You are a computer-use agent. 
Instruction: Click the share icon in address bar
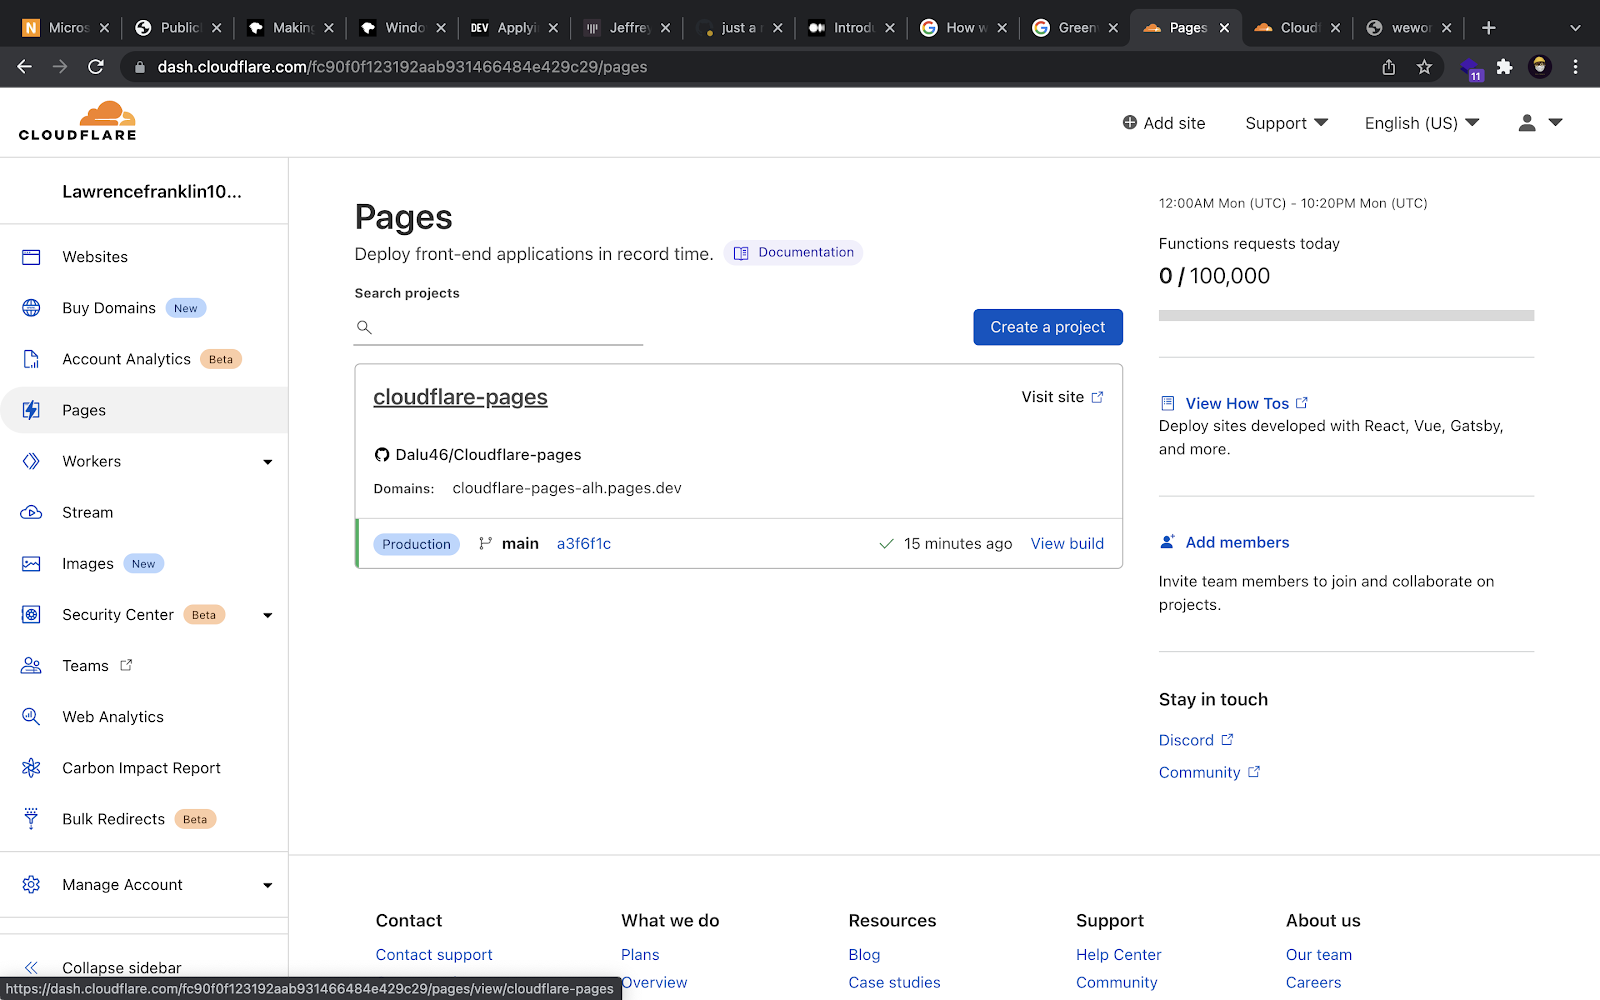point(1389,67)
